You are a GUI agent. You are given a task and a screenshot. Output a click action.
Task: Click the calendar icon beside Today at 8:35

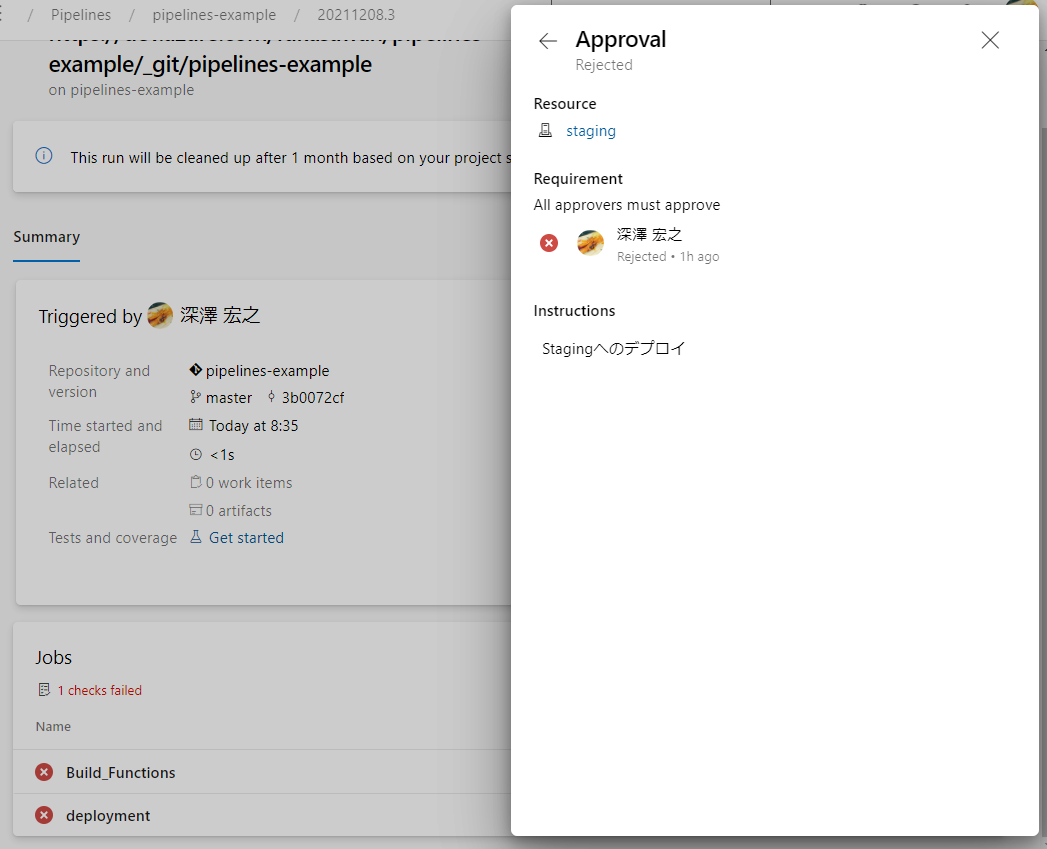point(196,424)
